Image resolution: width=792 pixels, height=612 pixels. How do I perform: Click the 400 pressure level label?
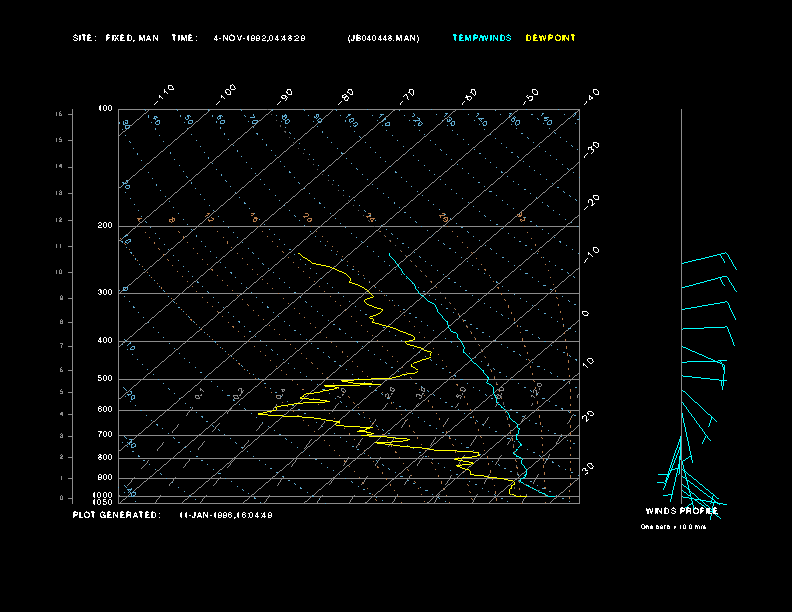click(x=105, y=340)
